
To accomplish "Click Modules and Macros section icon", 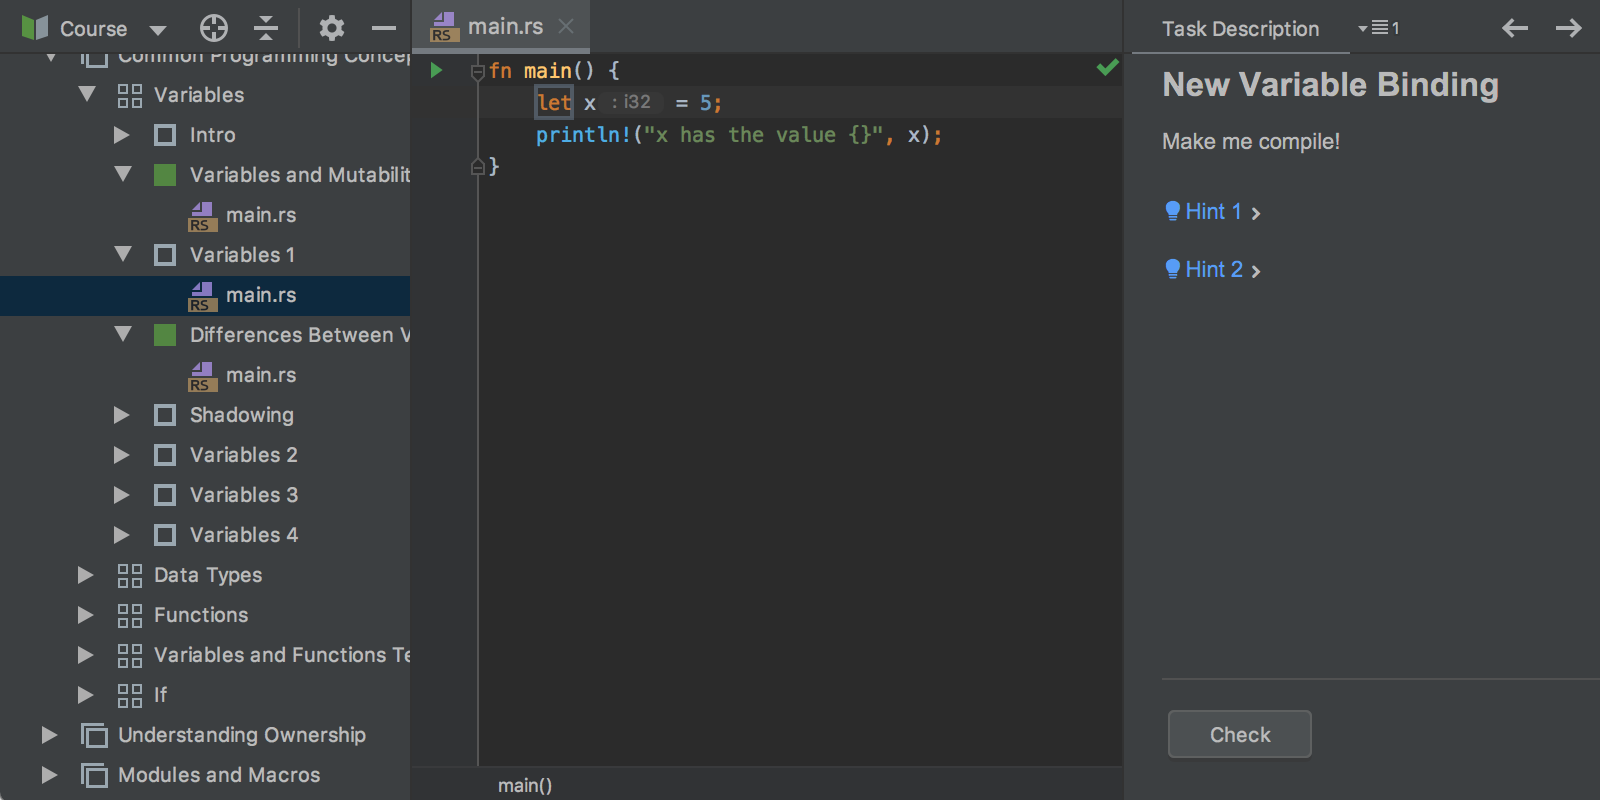I will tap(94, 775).
